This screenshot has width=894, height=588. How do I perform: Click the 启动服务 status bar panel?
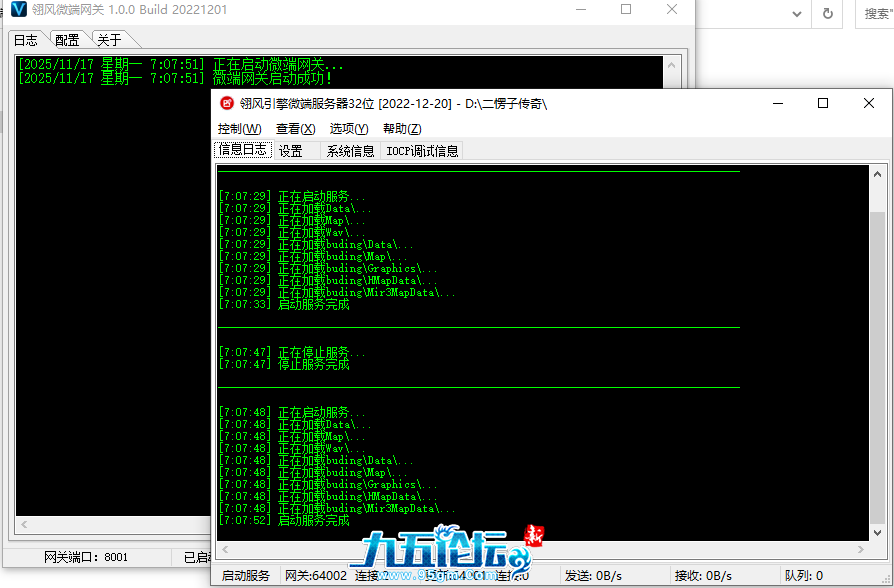[x=245, y=576]
